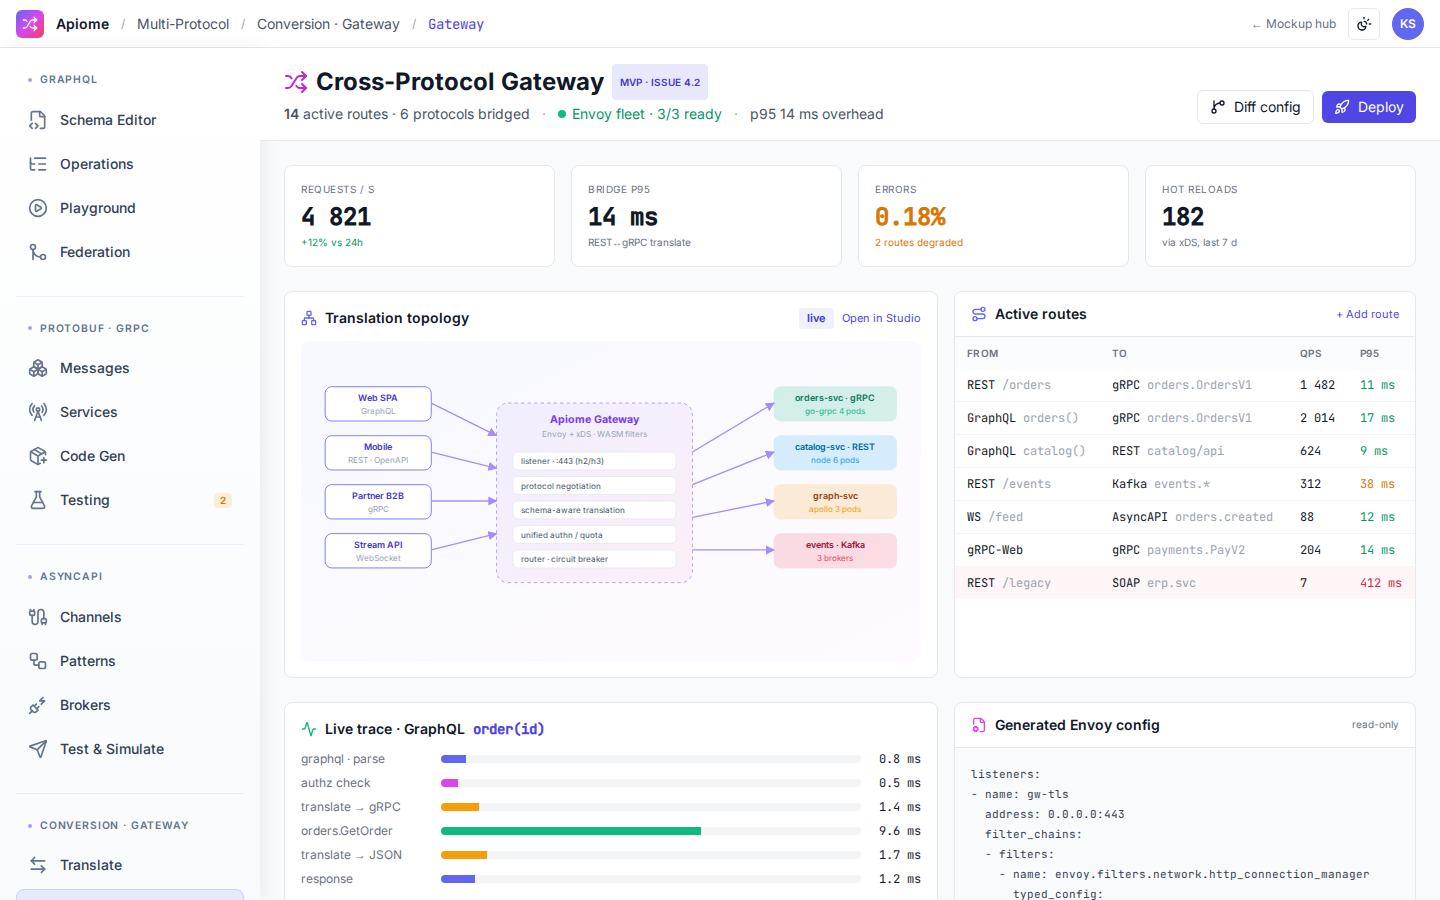Select the REST /legacy route row
The height and width of the screenshot is (900, 1440).
(1185, 583)
